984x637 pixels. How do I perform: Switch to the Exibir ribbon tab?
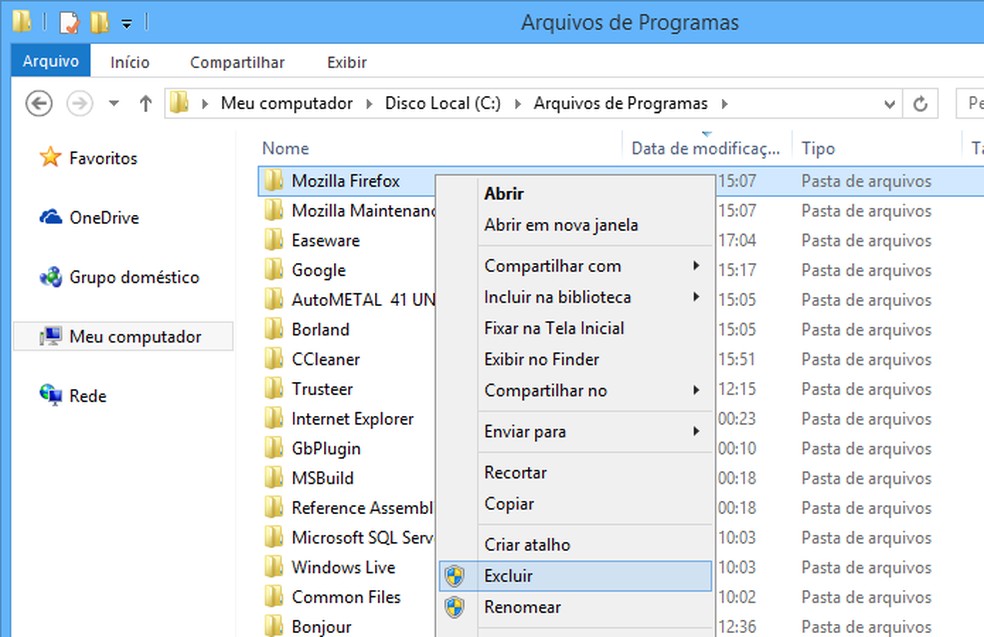[345, 62]
